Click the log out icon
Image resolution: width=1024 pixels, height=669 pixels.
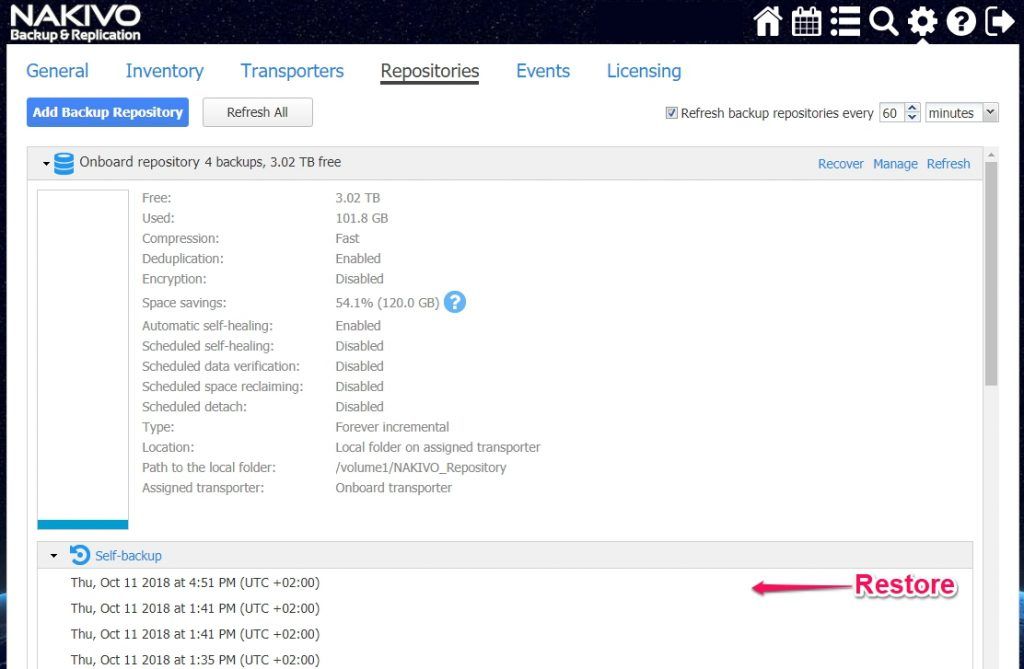click(x=999, y=21)
